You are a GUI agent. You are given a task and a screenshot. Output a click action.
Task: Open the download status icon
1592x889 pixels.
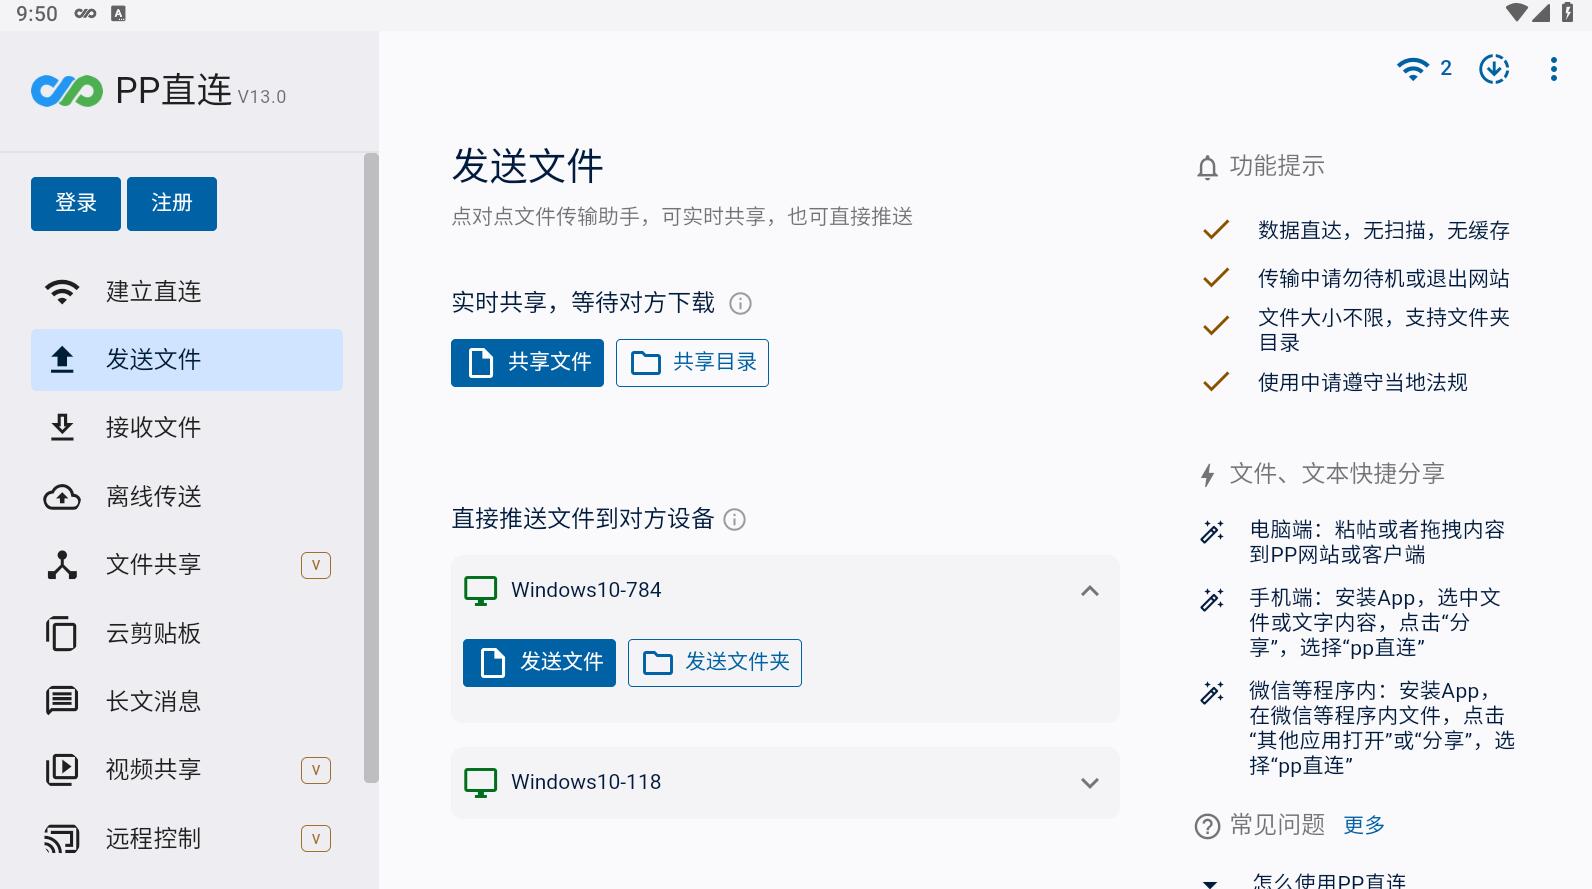coord(1494,68)
